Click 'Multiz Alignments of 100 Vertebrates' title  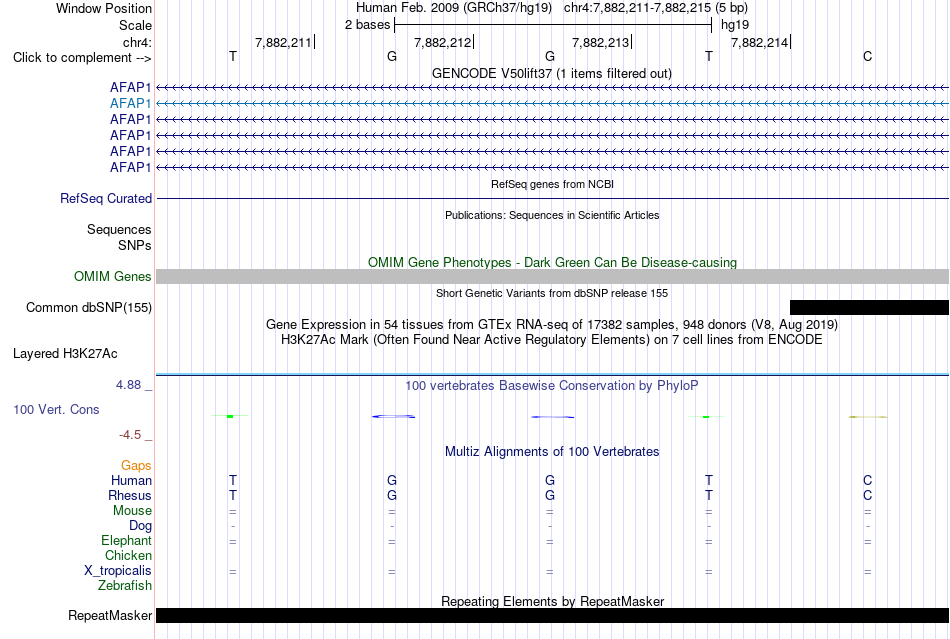pyautogui.click(x=552, y=451)
